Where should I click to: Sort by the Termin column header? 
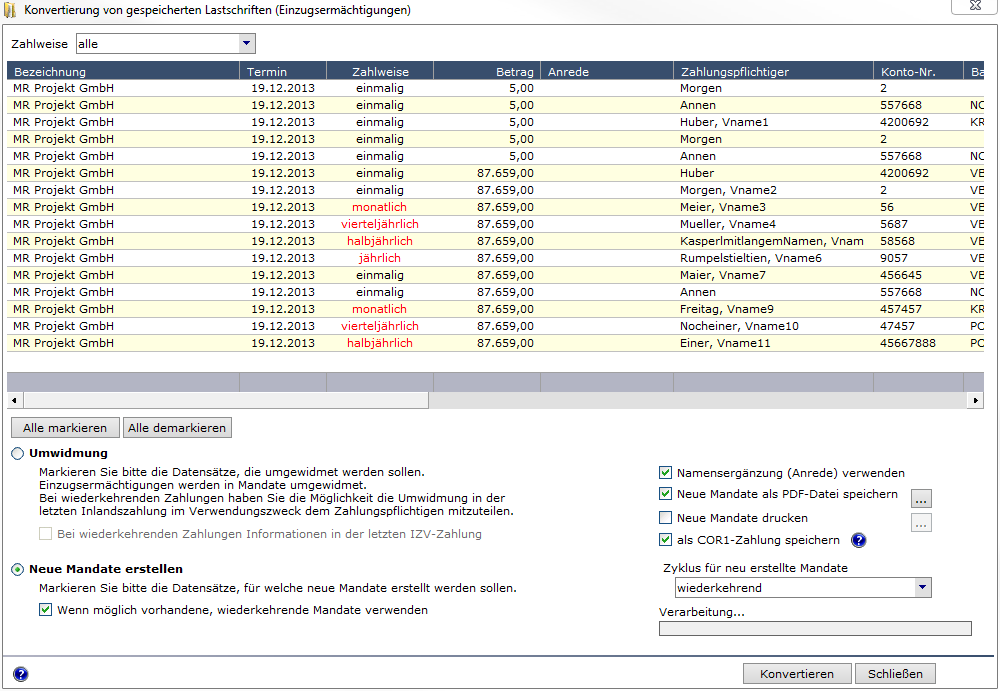coord(283,71)
